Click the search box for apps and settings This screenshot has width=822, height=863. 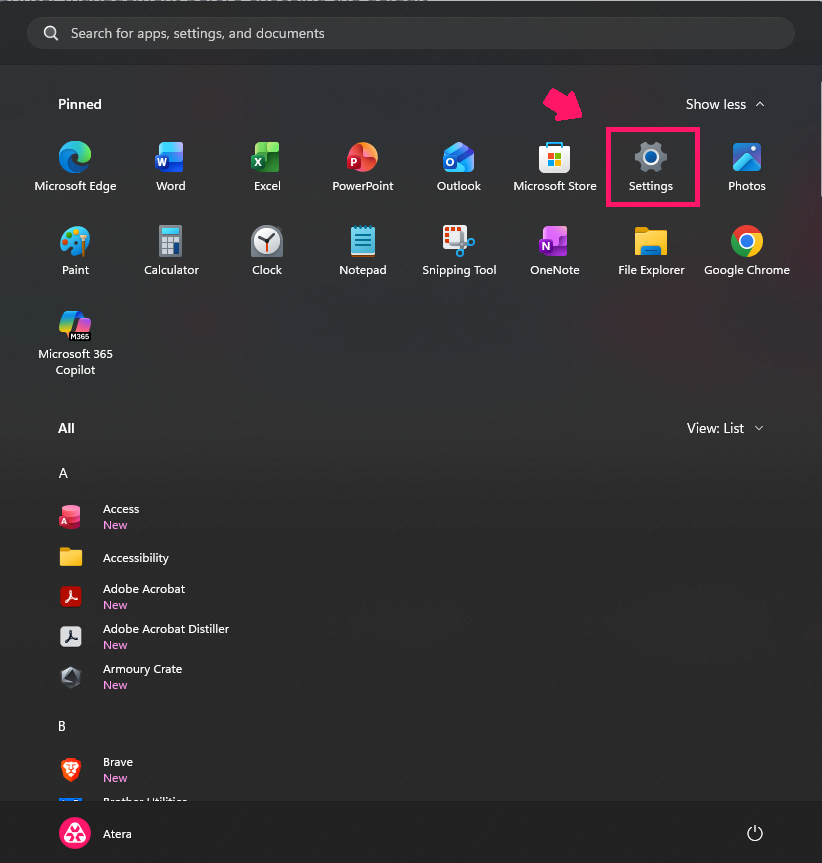[x=410, y=33]
